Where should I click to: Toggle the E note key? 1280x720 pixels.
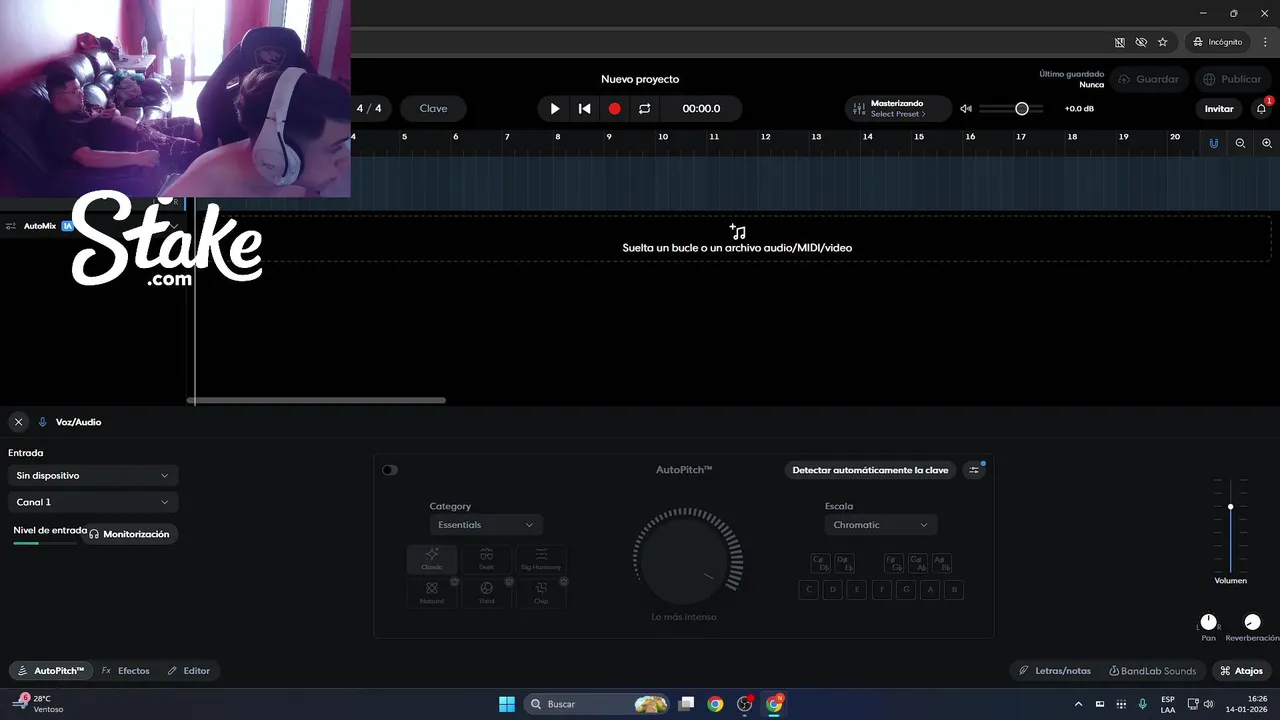tap(856, 590)
